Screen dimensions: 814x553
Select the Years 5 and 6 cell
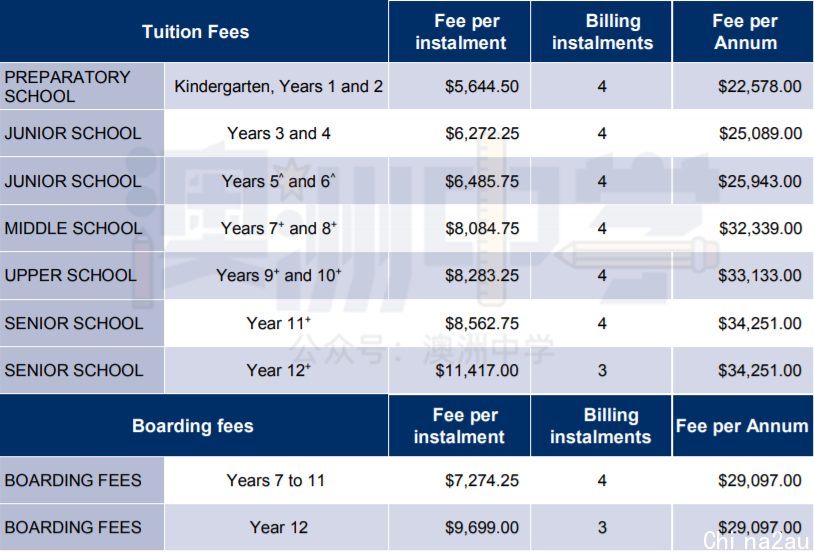(276, 181)
